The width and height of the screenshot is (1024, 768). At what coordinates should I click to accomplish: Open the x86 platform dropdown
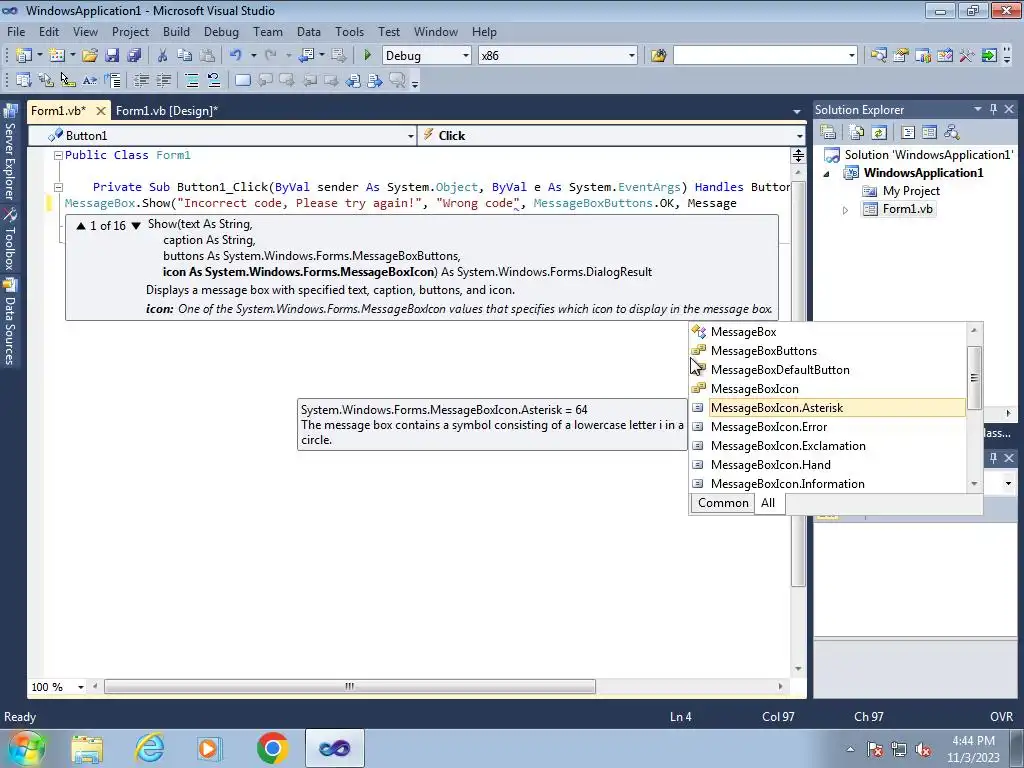tap(632, 56)
